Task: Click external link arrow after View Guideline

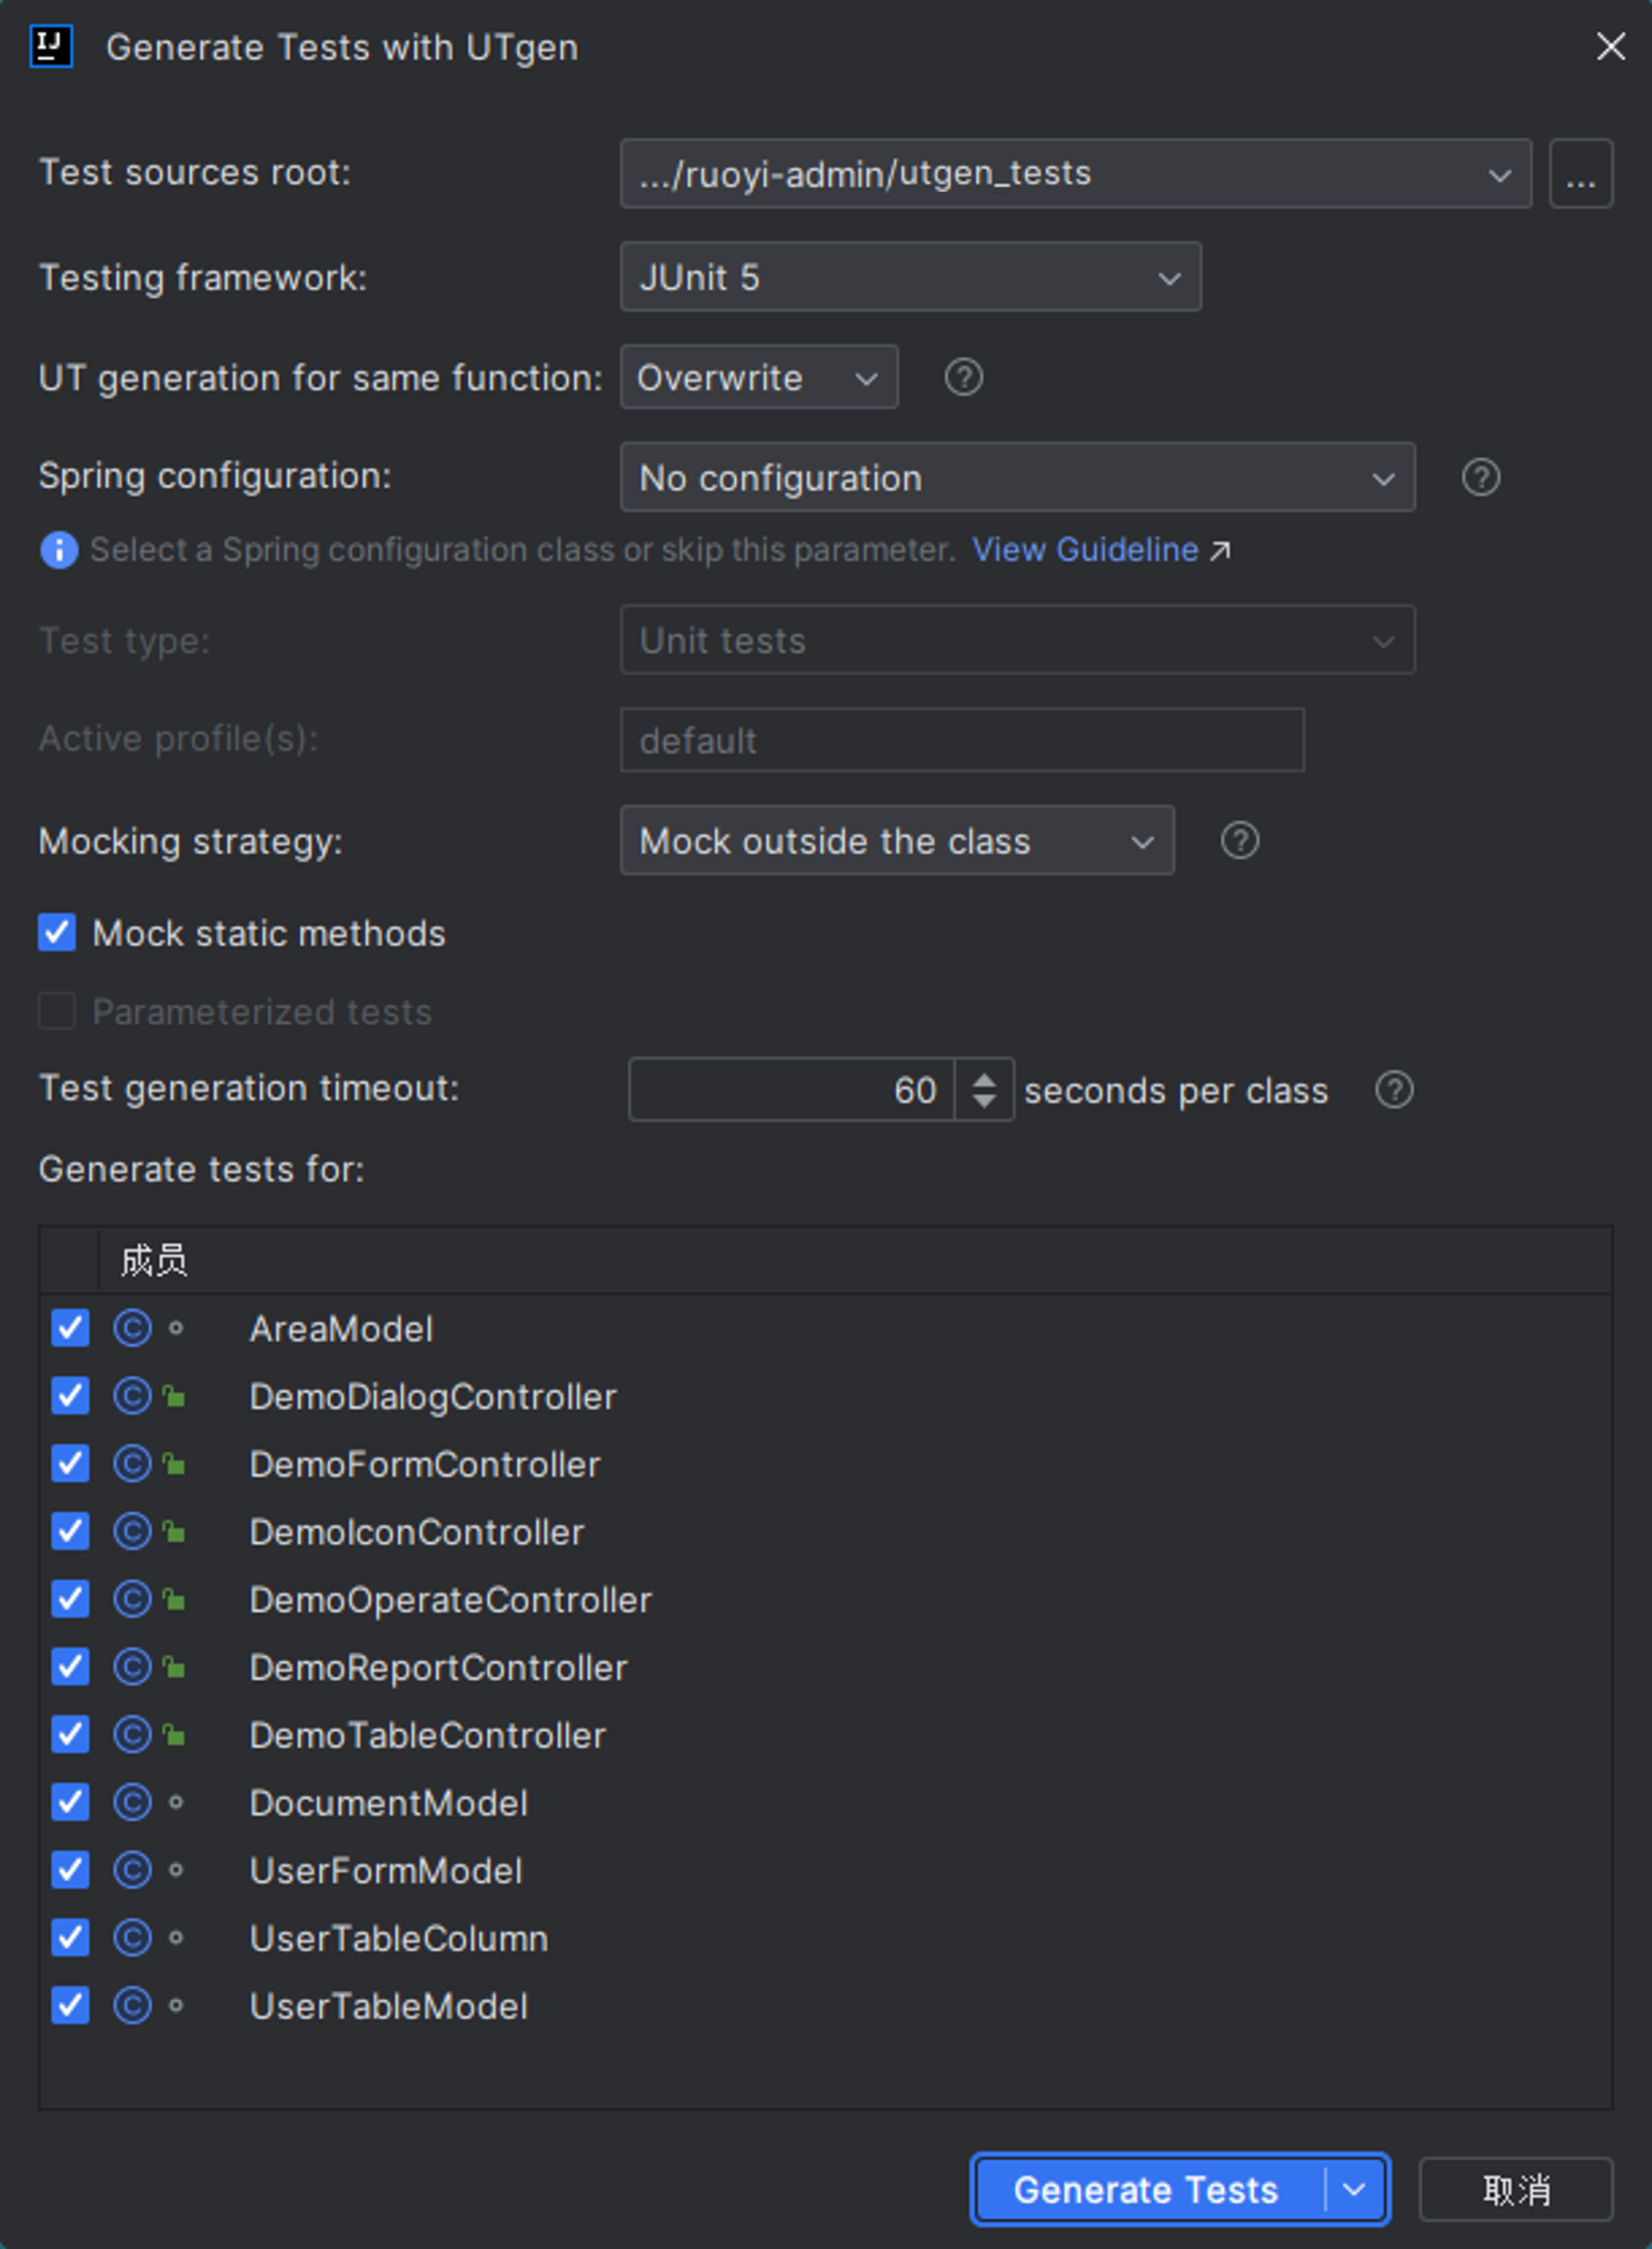Action: click(x=1220, y=550)
